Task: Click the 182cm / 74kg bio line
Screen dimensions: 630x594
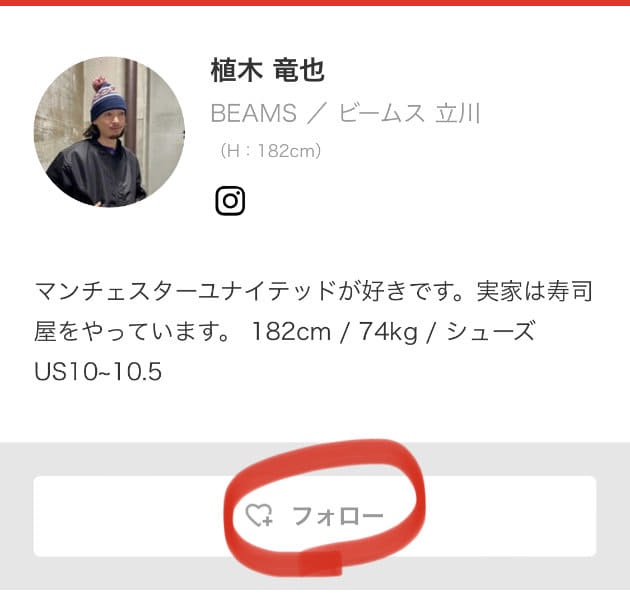Action: 334,332
